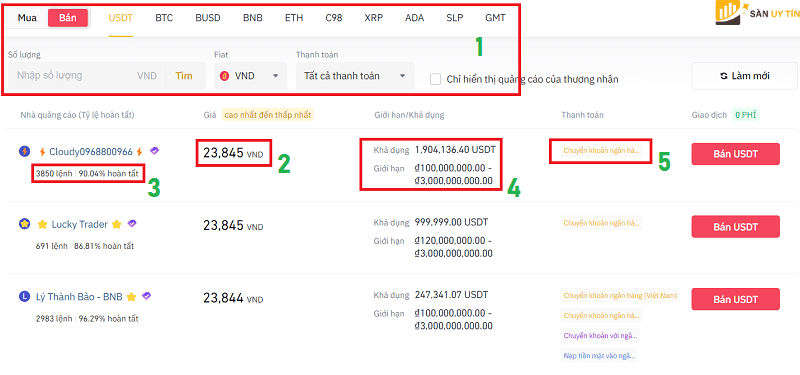The width and height of the screenshot is (800, 375).
Task: Click Chuyển khoản ngân hàng (Việt Nam) tag
Action: (x=620, y=295)
